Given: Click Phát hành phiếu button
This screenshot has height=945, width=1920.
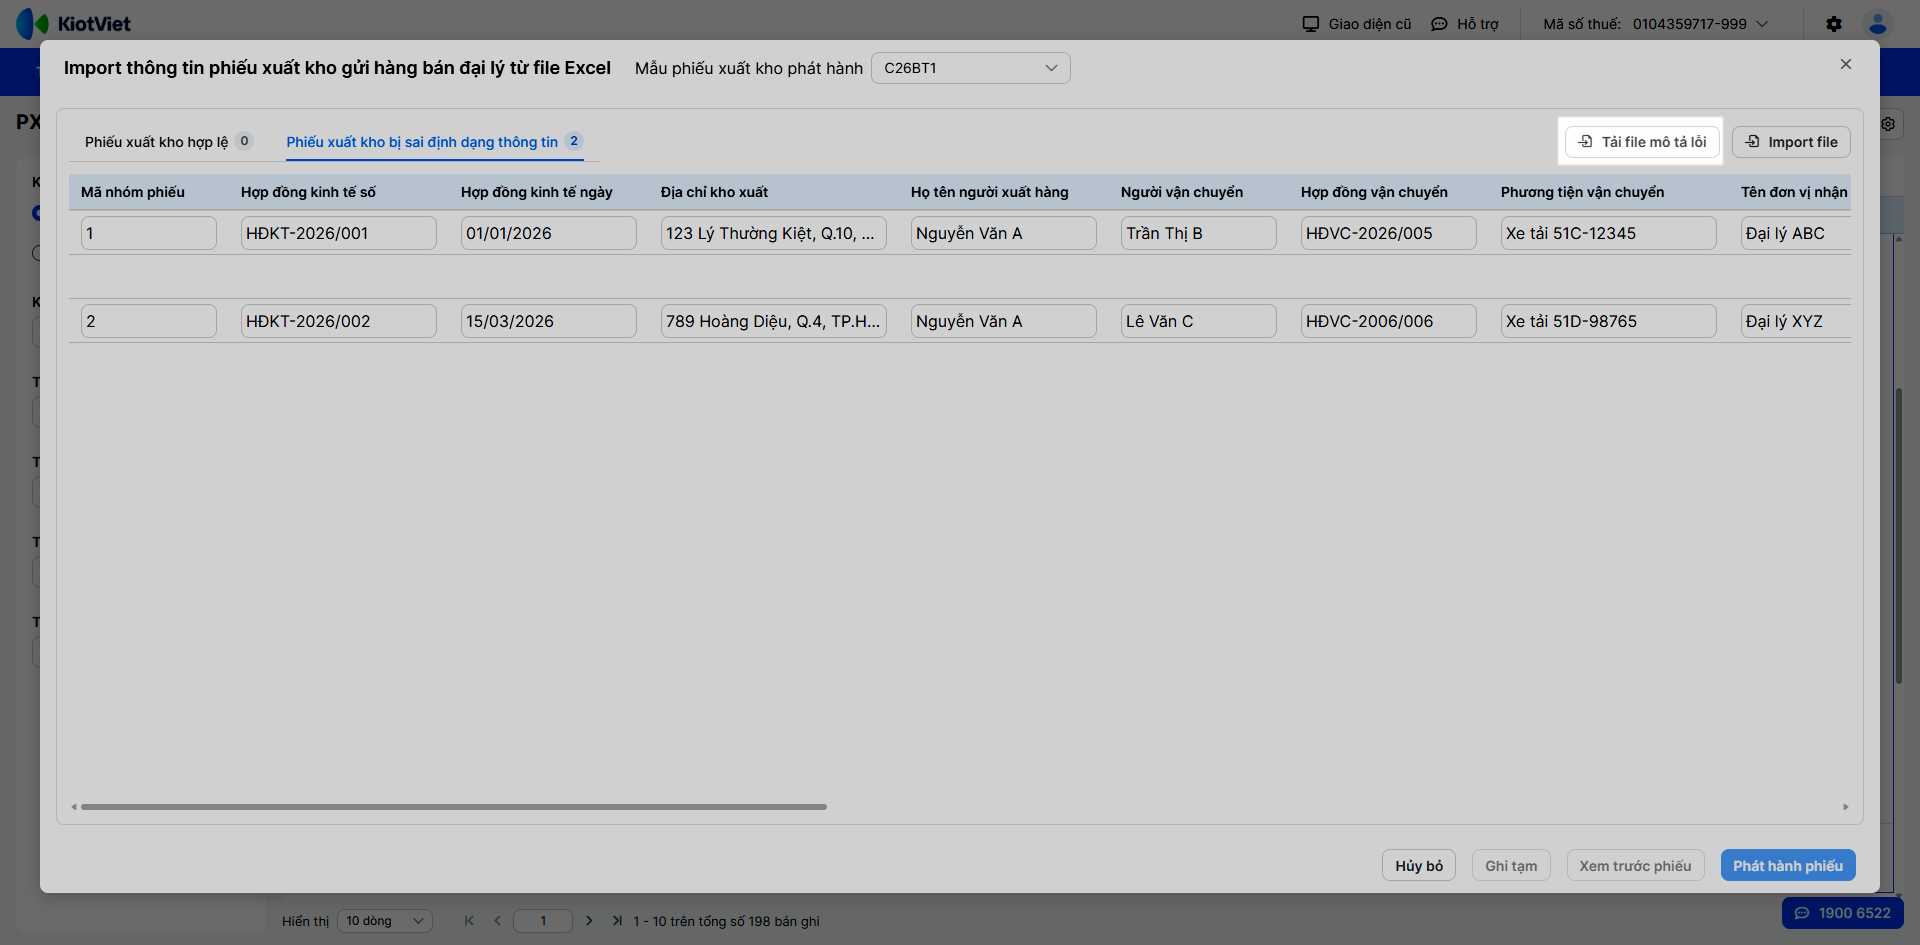Looking at the screenshot, I should [x=1788, y=866].
